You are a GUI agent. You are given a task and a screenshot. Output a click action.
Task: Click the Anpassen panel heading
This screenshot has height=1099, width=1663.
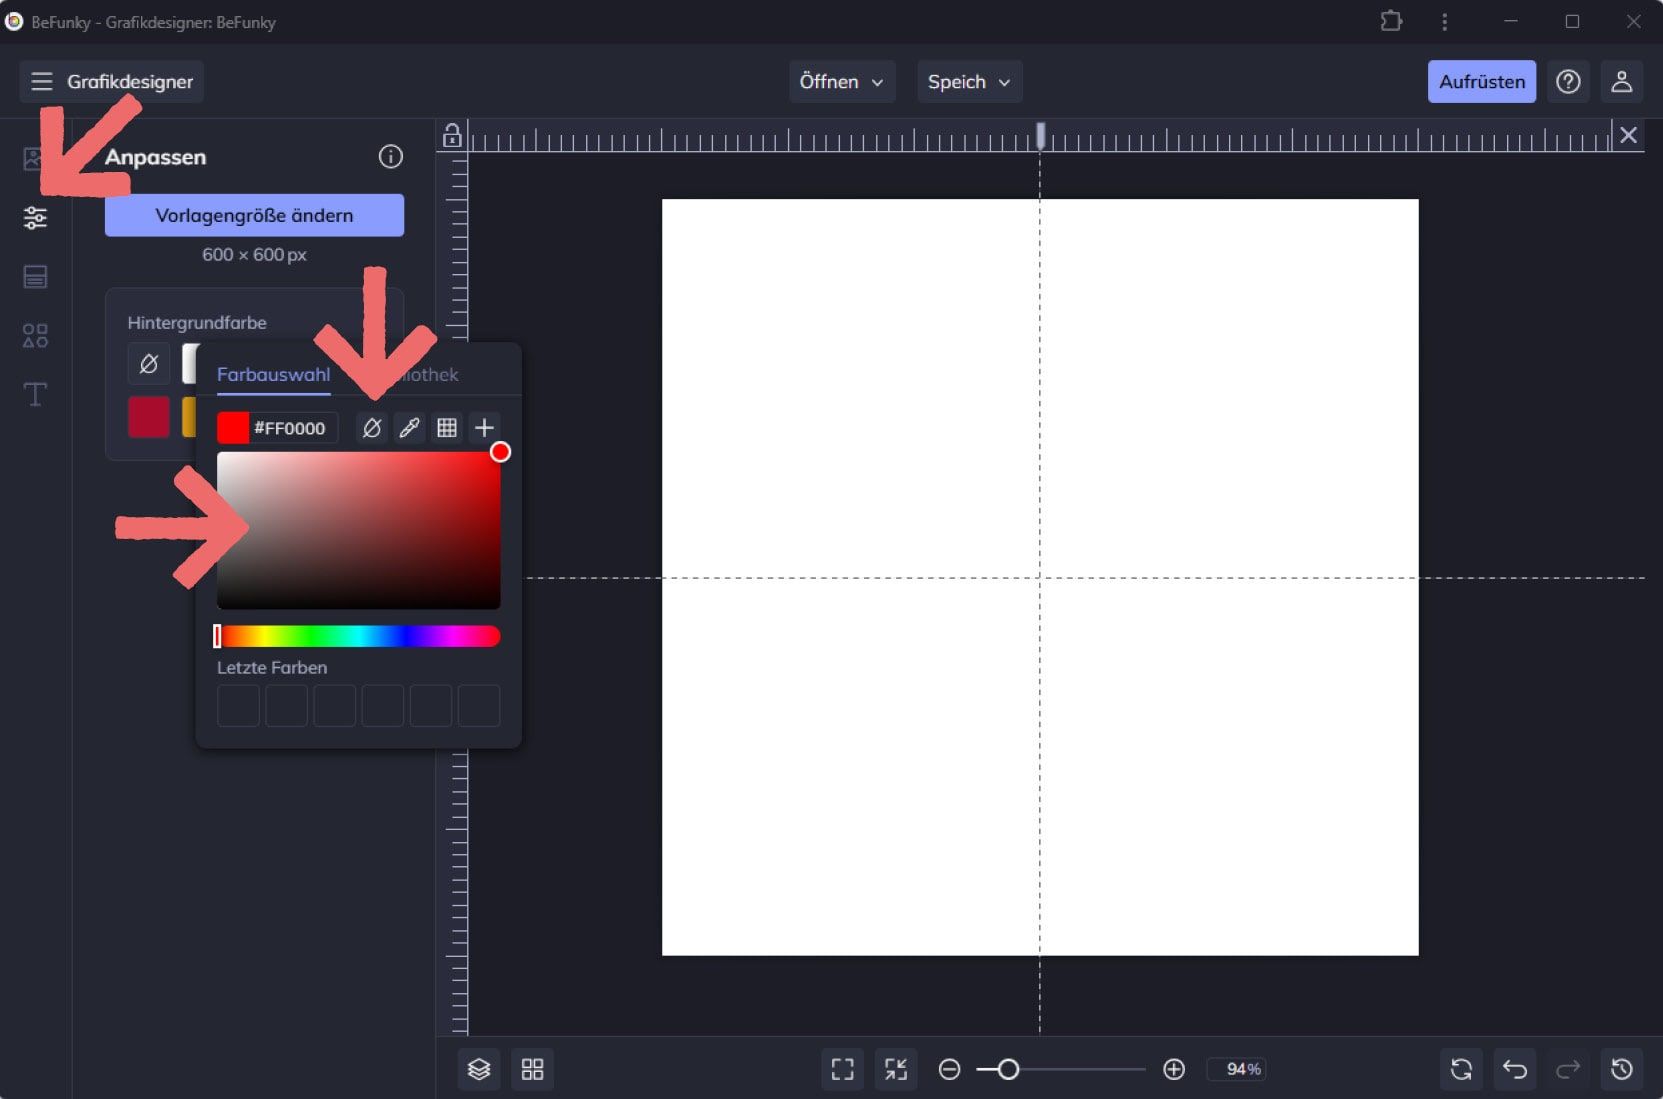coord(155,157)
